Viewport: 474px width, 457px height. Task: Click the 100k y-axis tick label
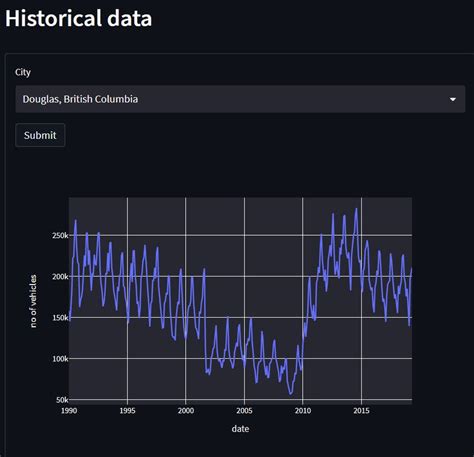coord(60,359)
